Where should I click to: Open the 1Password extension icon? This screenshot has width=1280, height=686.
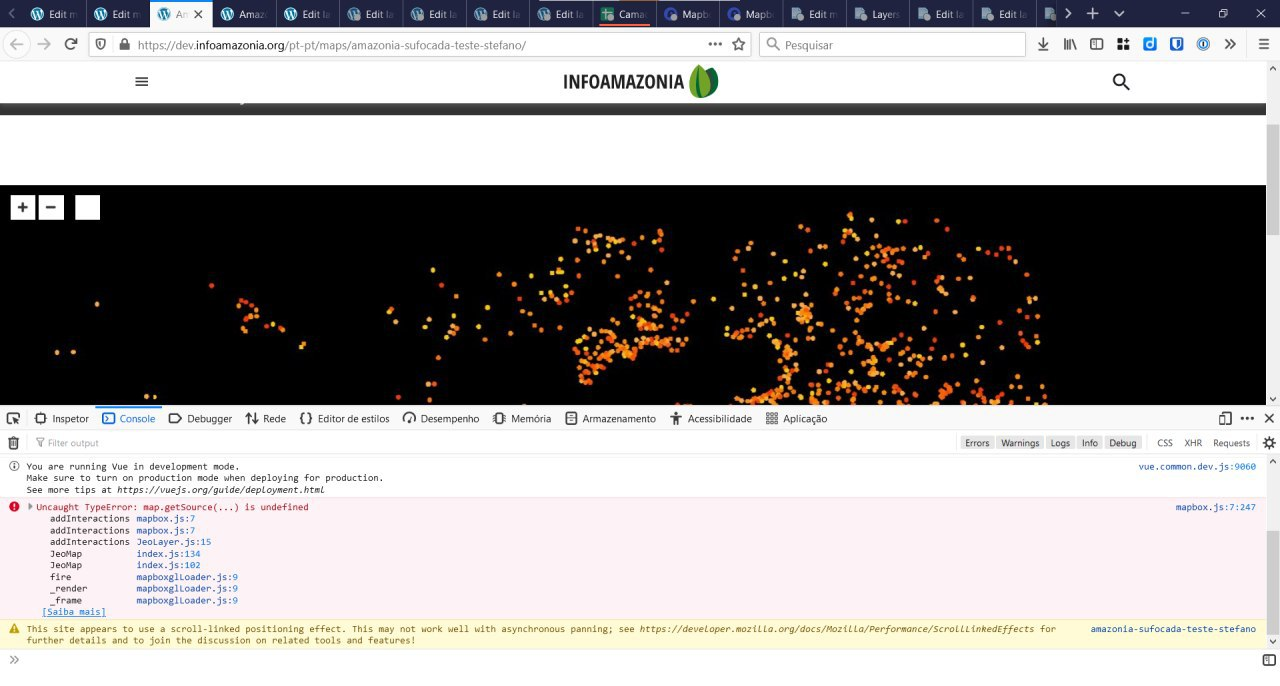(1203, 44)
